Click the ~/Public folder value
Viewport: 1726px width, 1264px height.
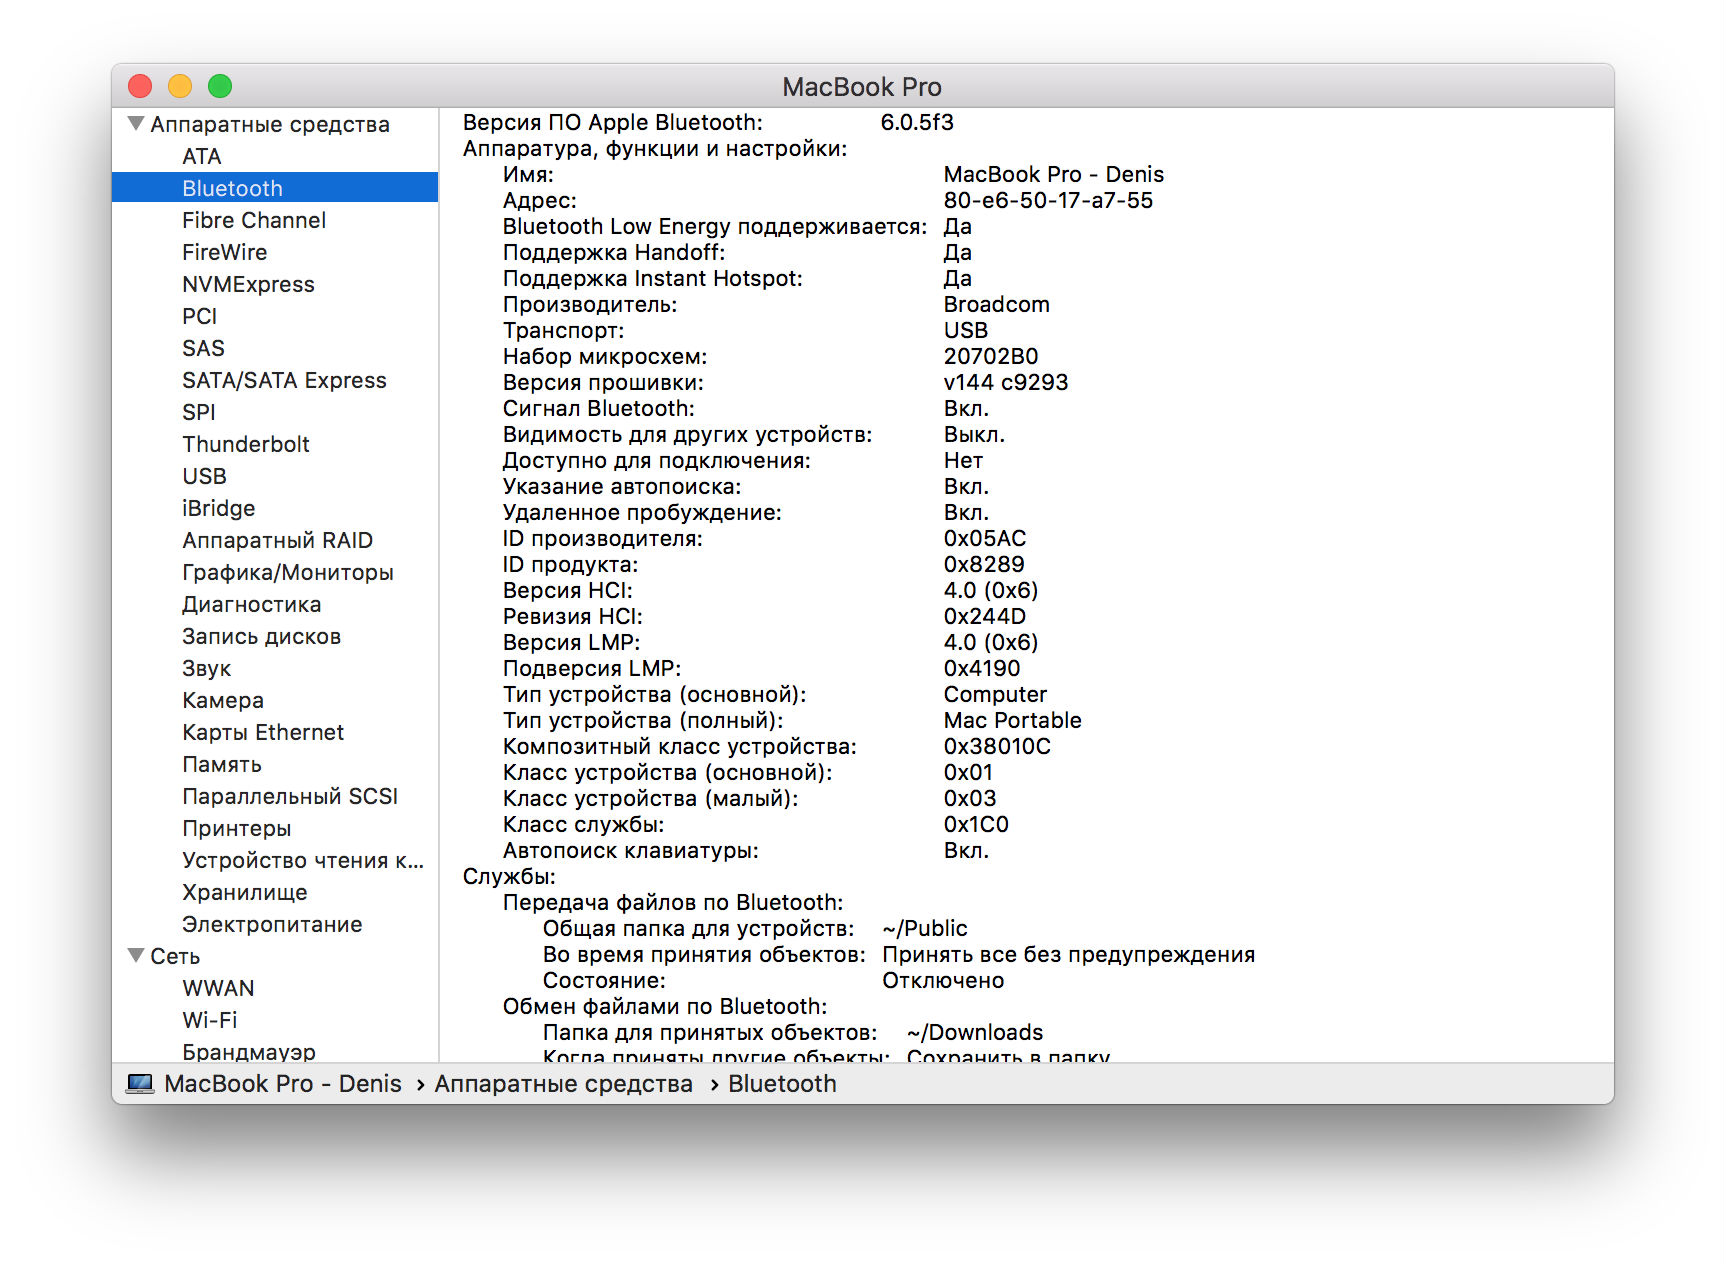point(925,928)
